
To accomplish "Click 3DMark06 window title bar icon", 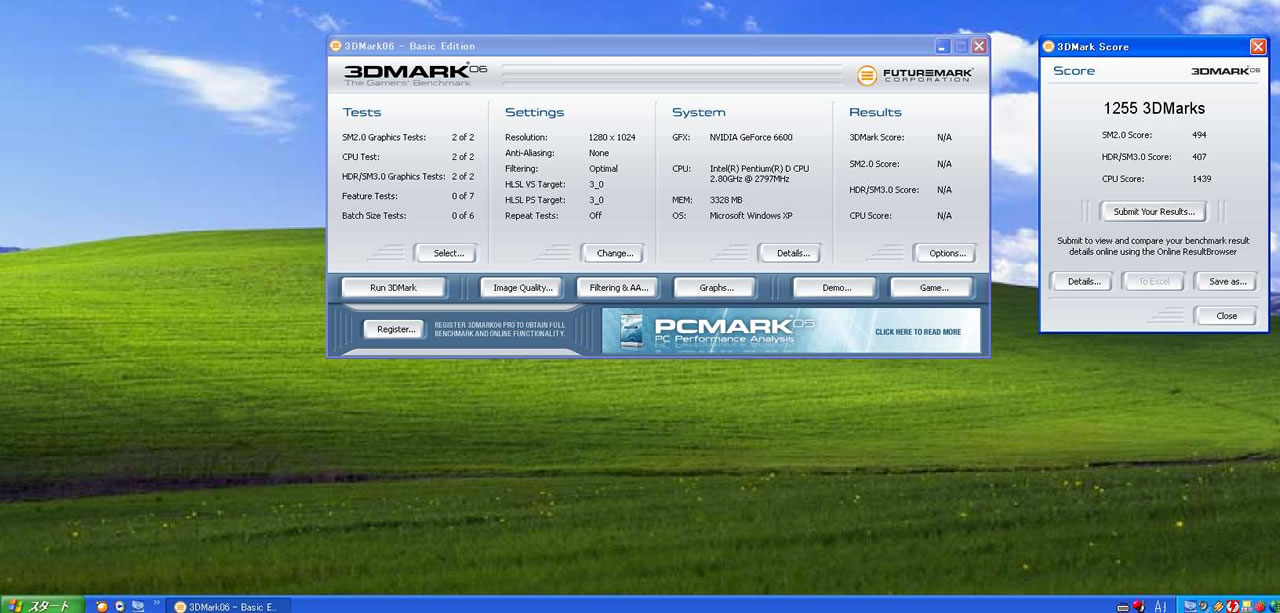I will 336,46.
